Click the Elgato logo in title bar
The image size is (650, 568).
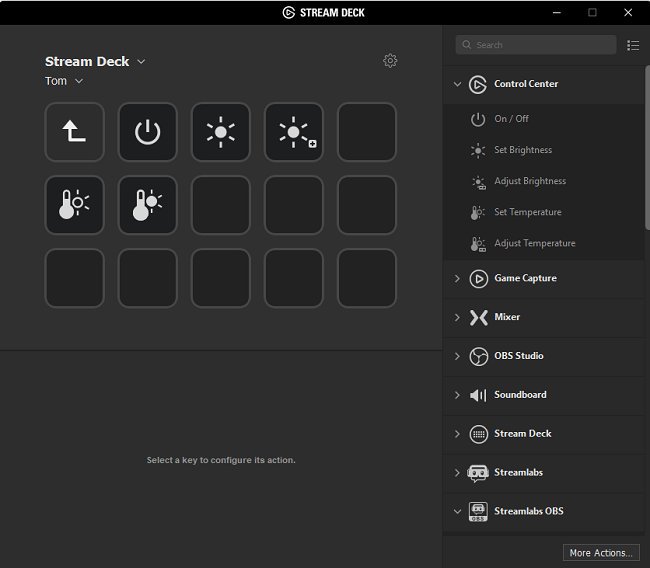click(x=289, y=12)
